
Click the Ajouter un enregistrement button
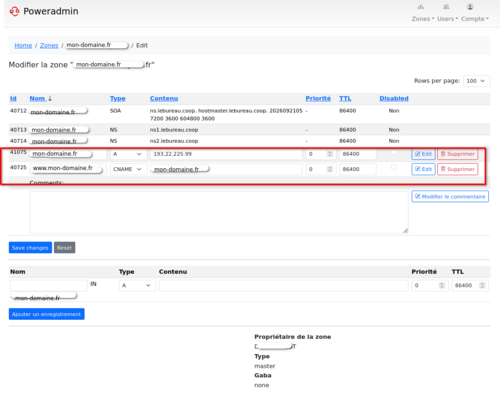pos(47,314)
